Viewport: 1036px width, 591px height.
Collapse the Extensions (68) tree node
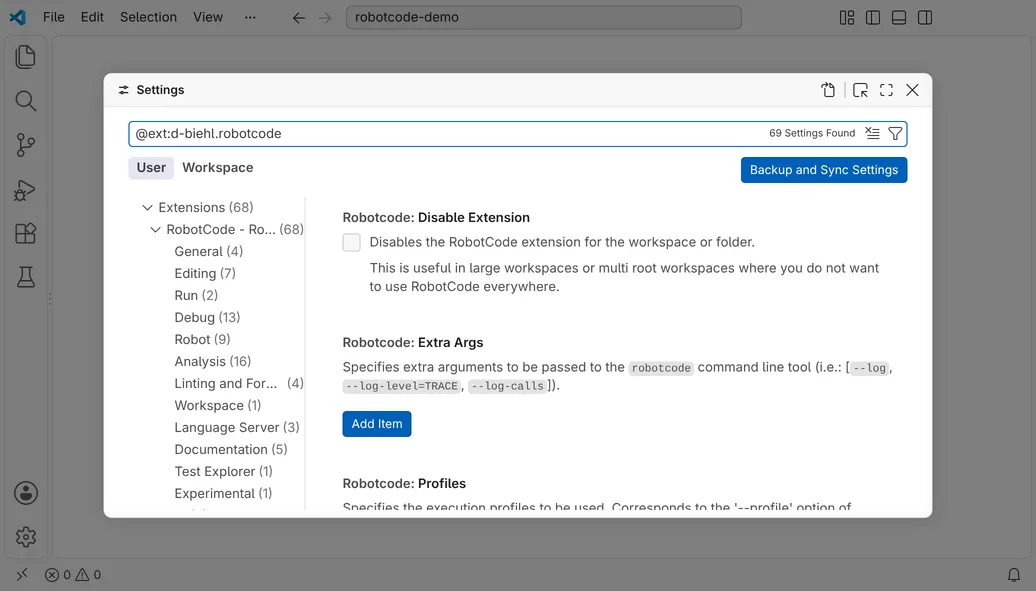tap(147, 208)
